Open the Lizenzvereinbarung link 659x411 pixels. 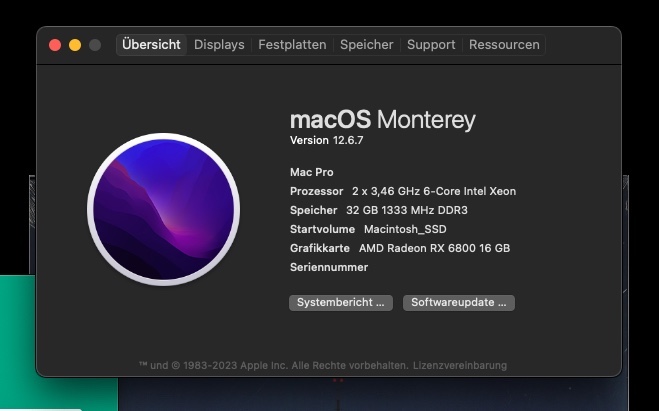click(460, 365)
